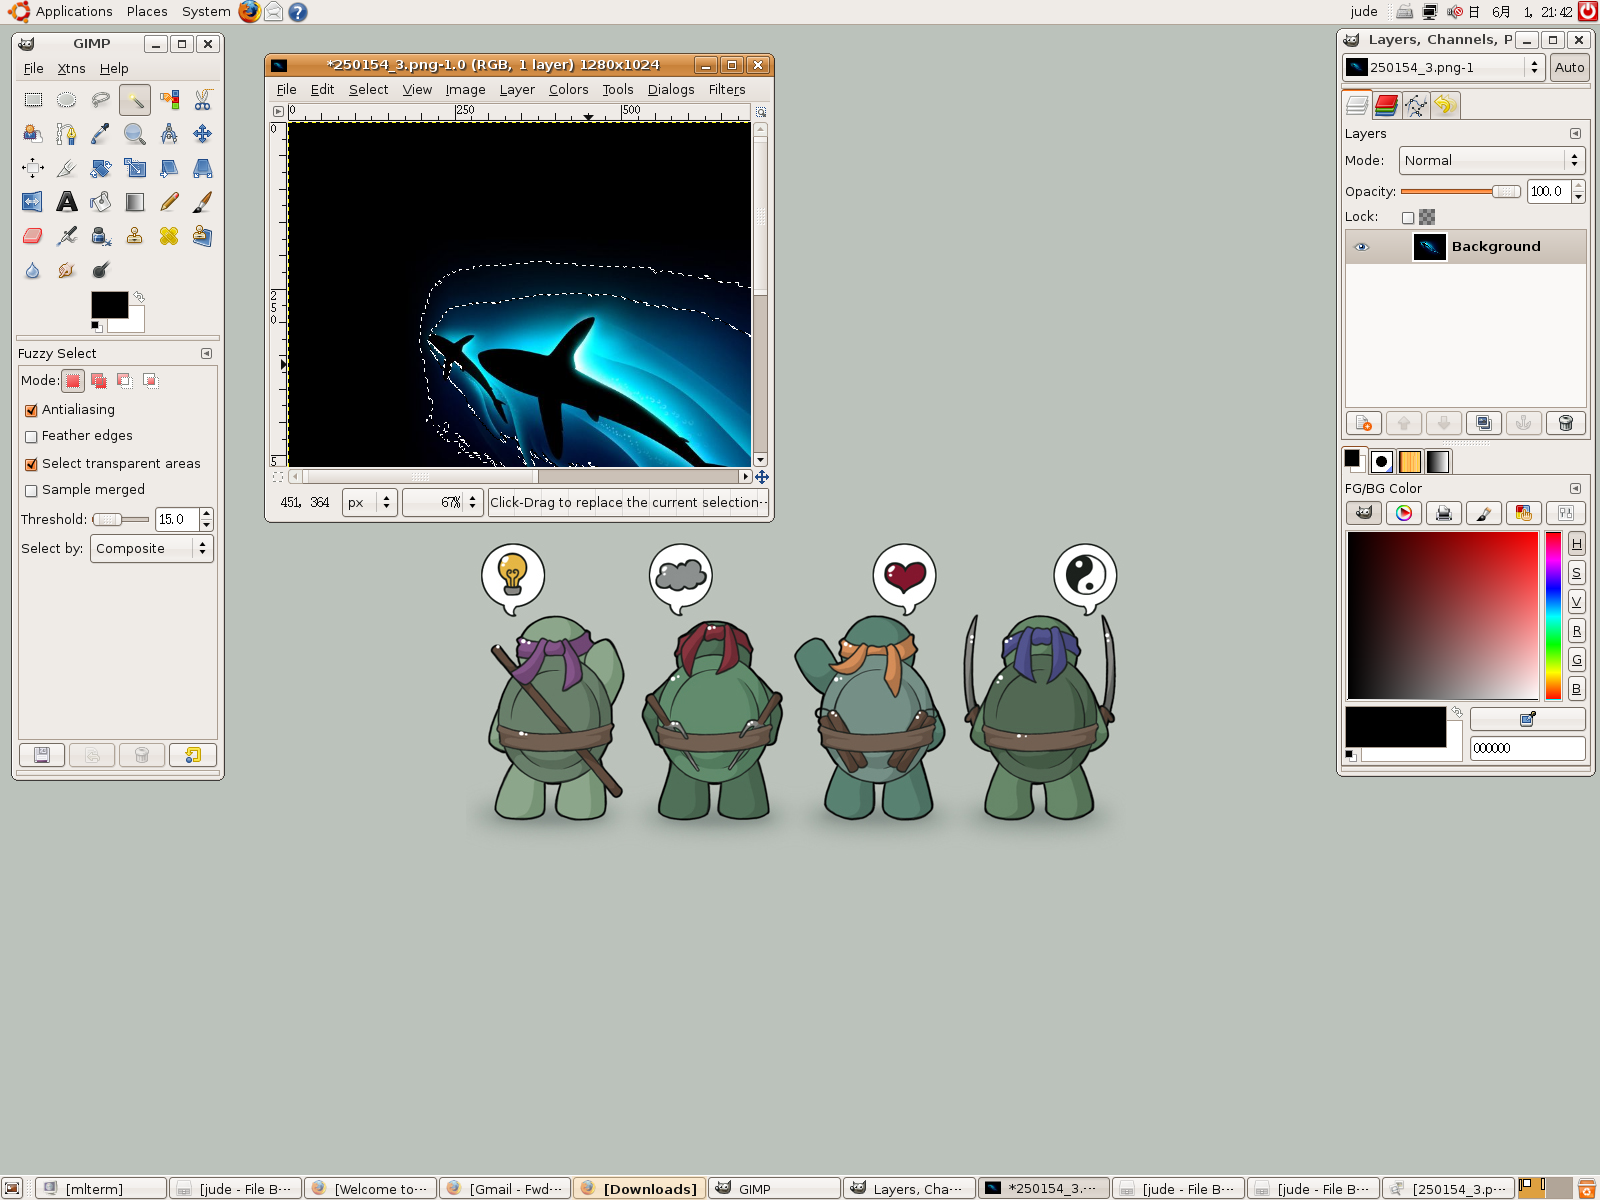The width and height of the screenshot is (1600, 1200).
Task: Select the Free Select lasso tool
Action: [x=101, y=100]
